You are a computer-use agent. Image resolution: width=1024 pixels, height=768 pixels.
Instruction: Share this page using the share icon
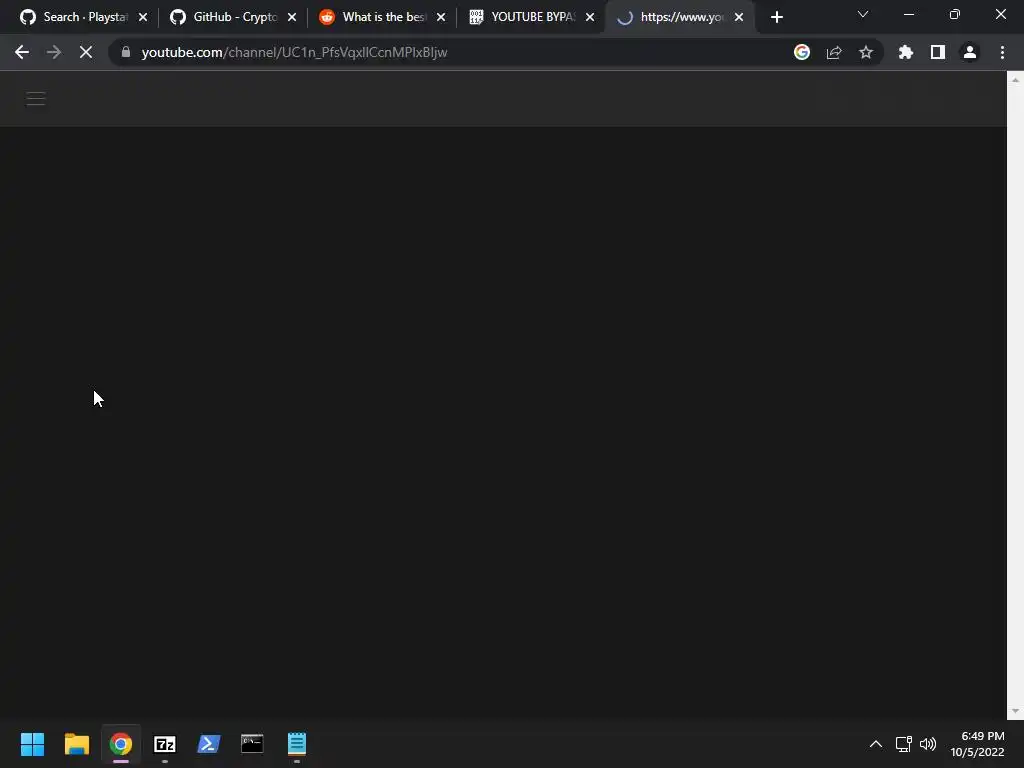pyautogui.click(x=834, y=52)
